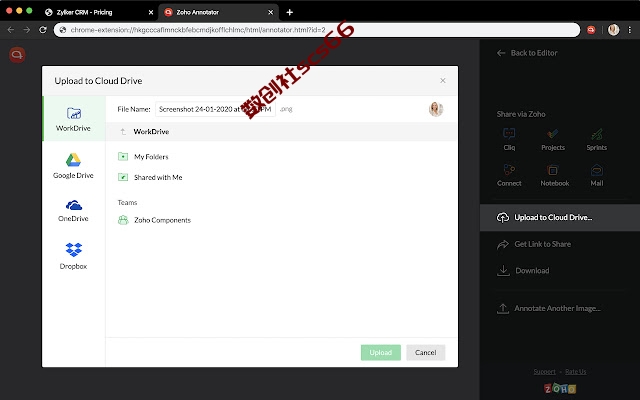
Task: Open the browser profile avatar
Action: 613,30
